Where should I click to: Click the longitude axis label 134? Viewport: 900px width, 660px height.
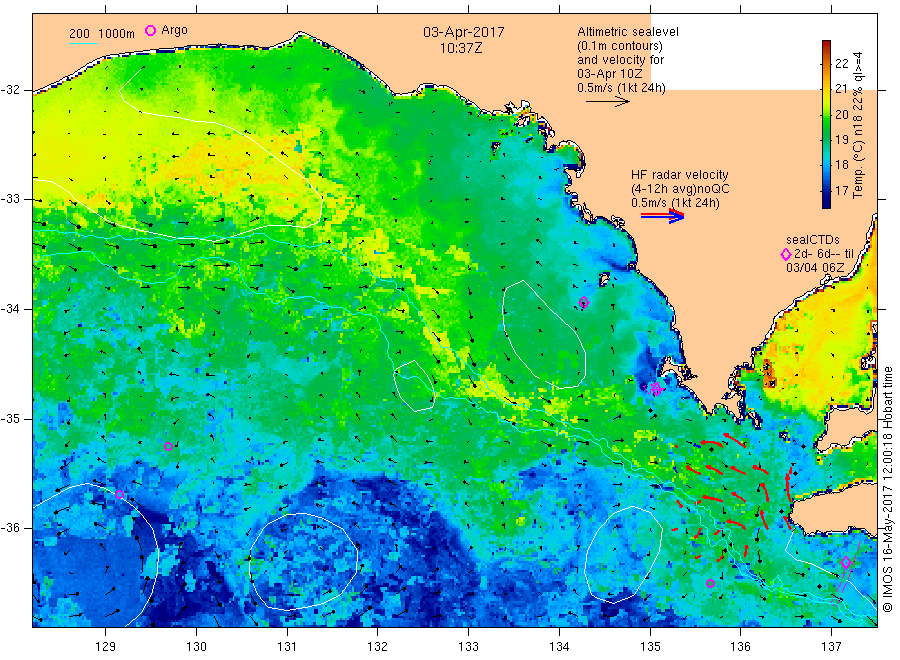coord(559,647)
